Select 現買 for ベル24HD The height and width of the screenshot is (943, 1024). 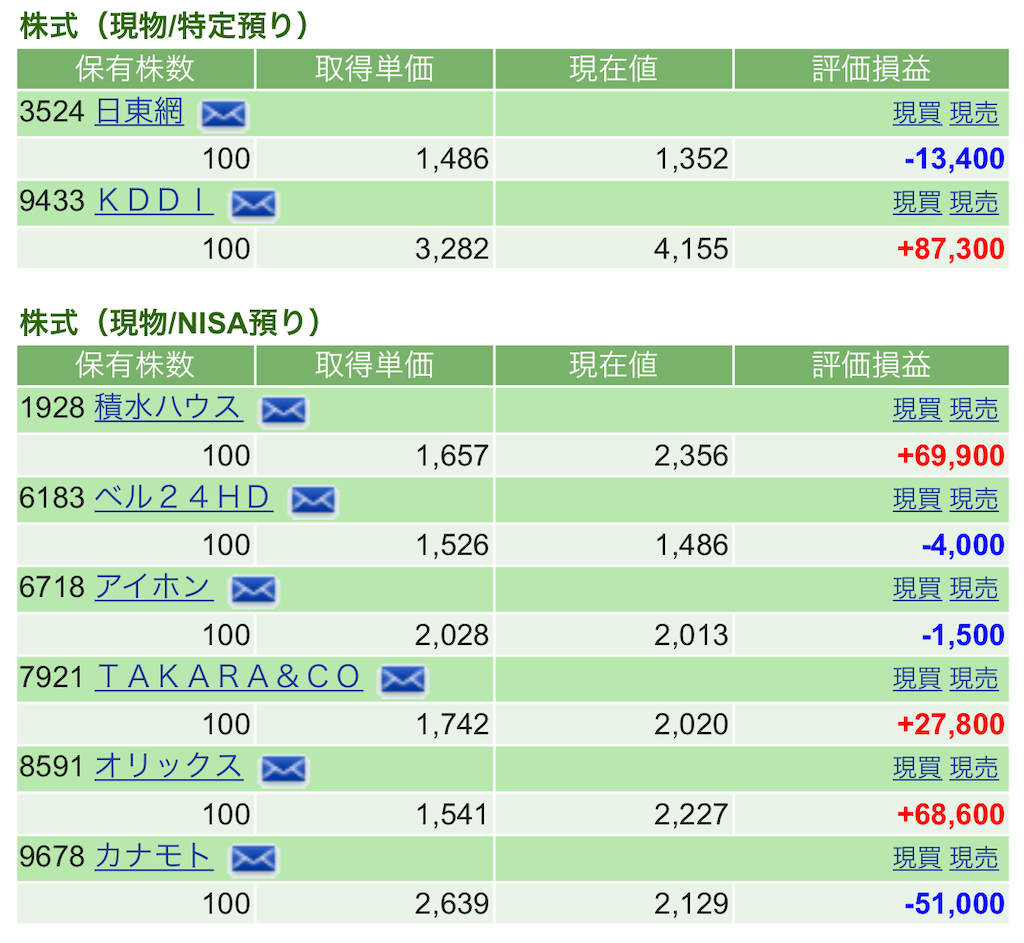(917, 500)
